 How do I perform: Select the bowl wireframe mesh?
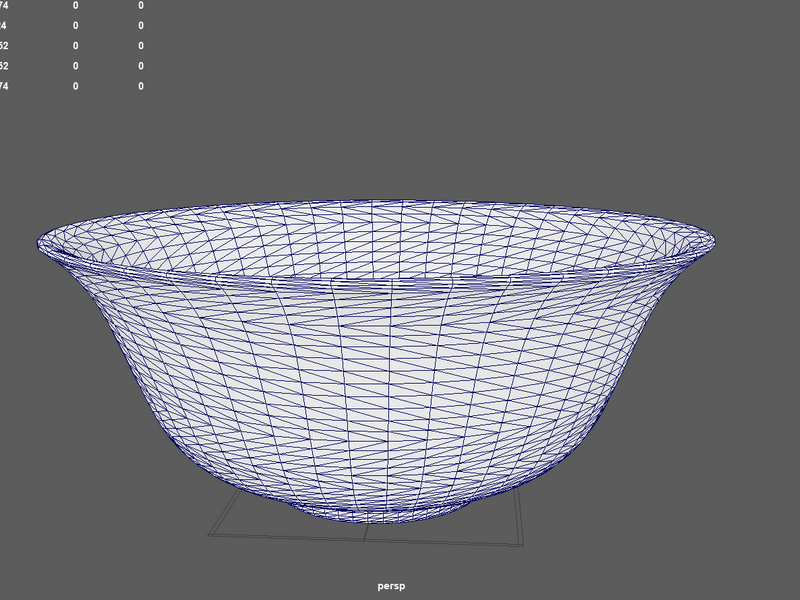[x=376, y=361]
